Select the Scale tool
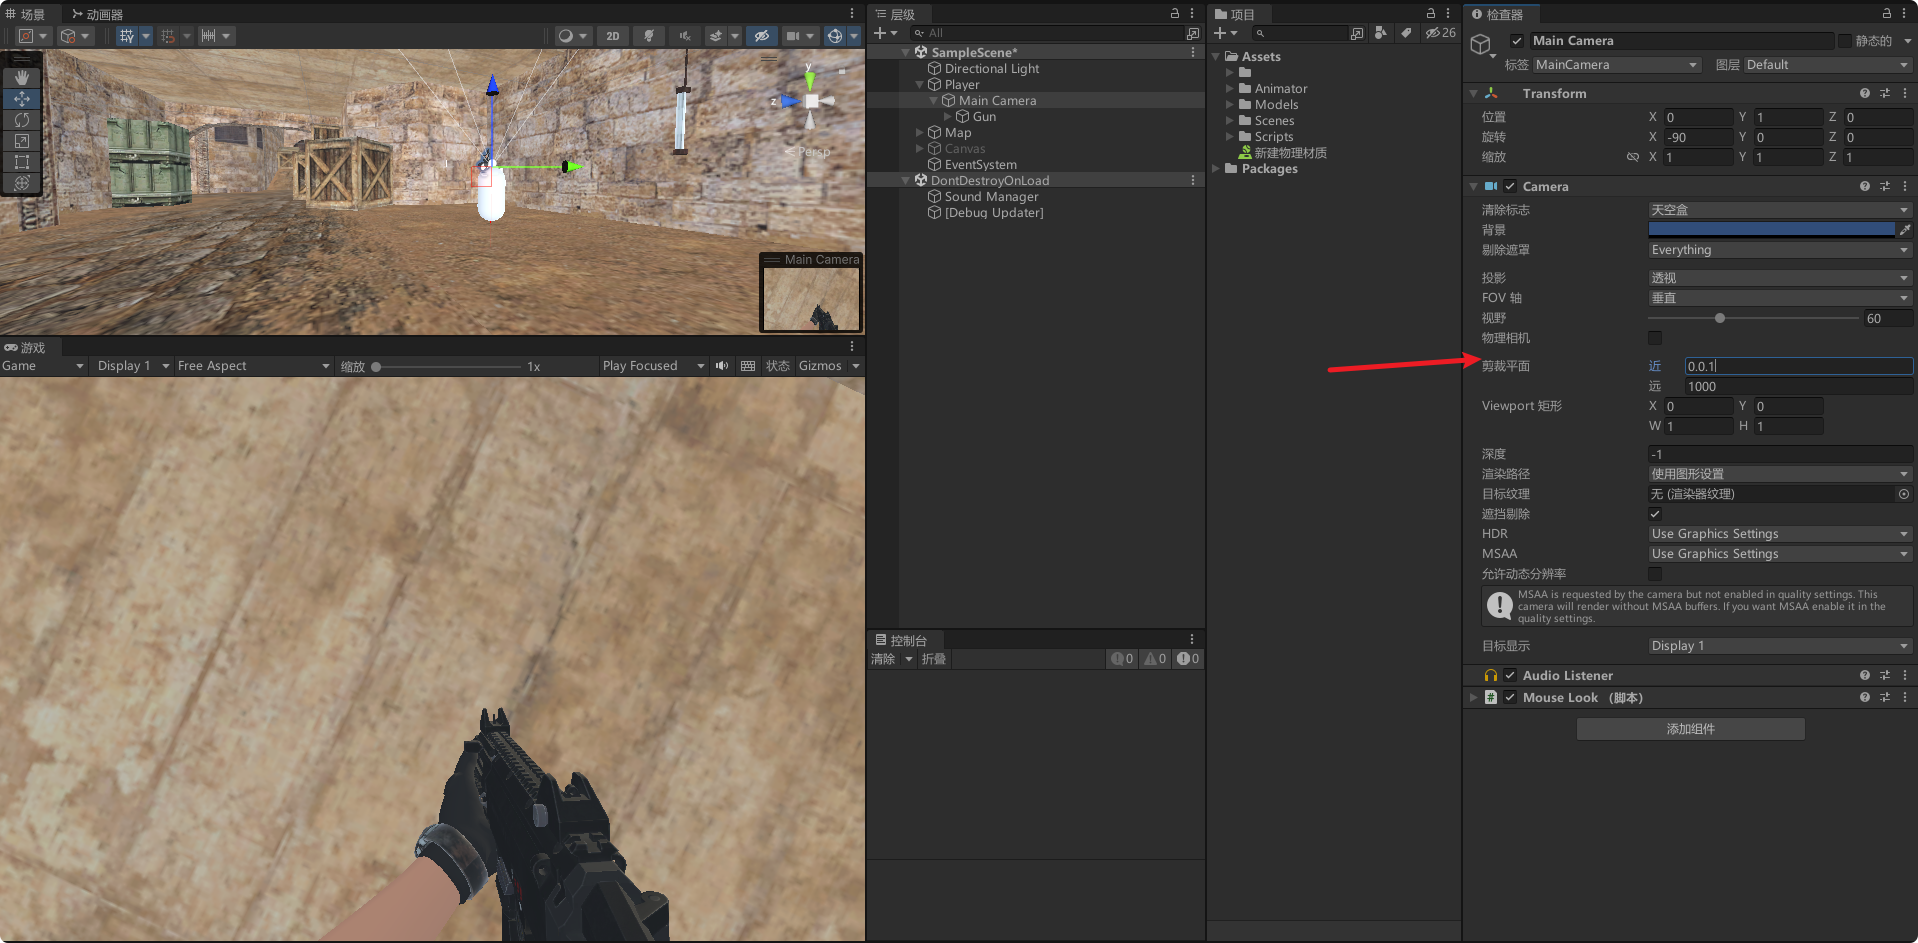 tap(22, 141)
